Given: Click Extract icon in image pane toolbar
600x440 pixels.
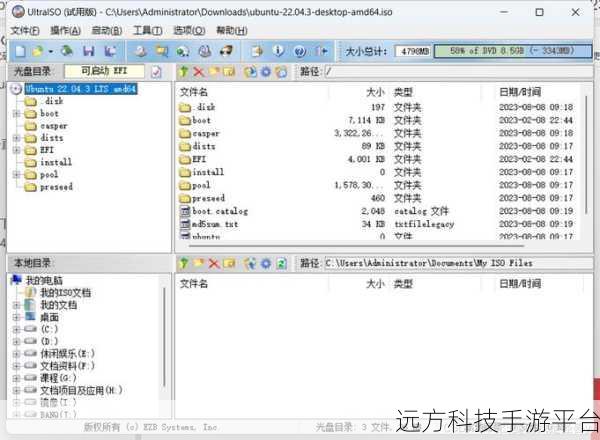Looking at the screenshot, I should click(251, 72).
